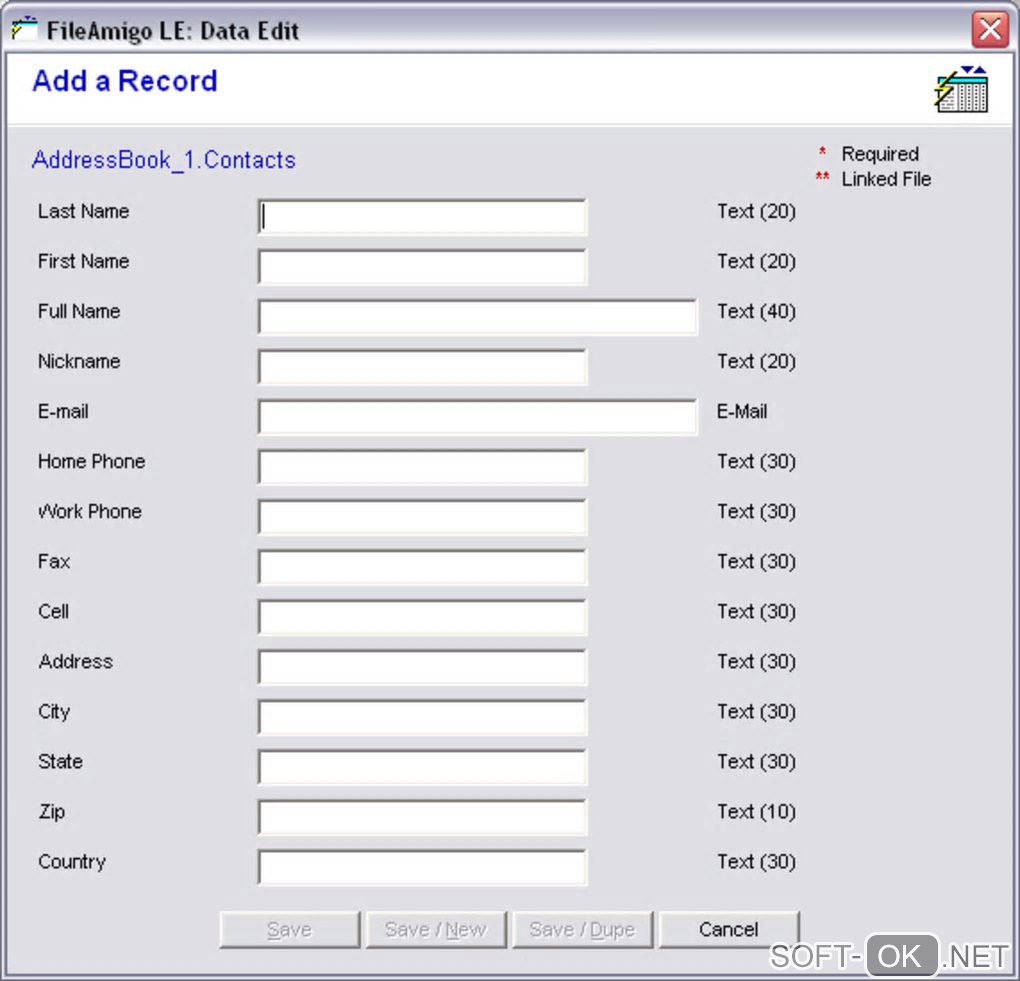The height and width of the screenshot is (981, 1020).
Task: Click the Work Phone label
Action: [90, 511]
